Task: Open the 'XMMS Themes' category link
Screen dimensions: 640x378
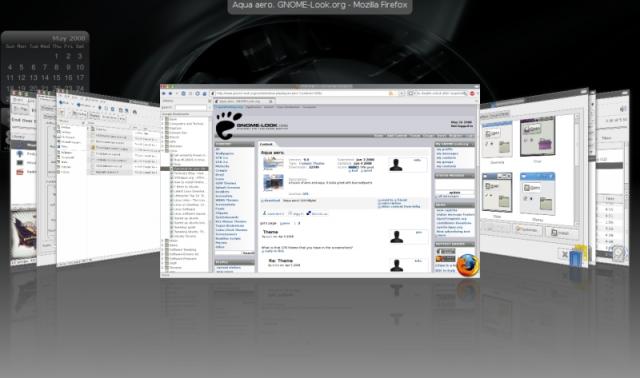Action: tap(227, 200)
